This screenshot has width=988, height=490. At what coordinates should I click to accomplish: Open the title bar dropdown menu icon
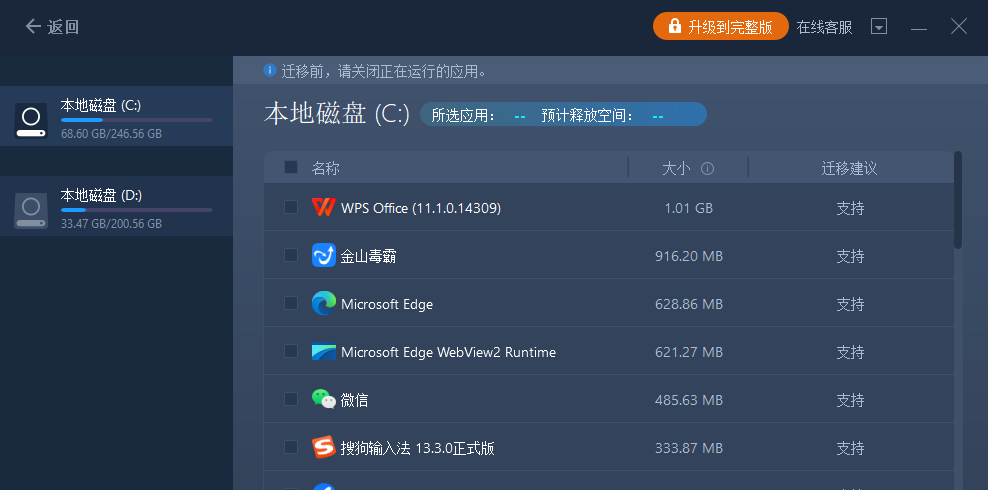[x=878, y=26]
